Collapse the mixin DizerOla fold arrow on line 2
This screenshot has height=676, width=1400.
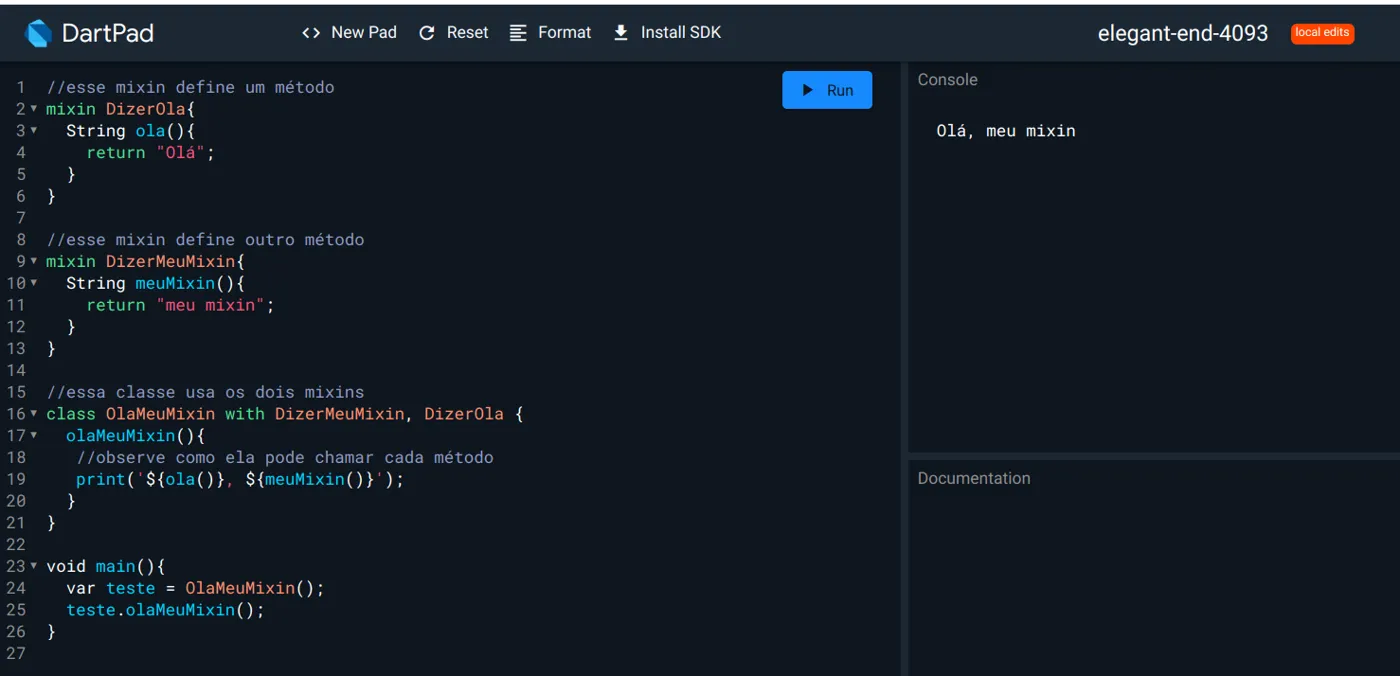pyautogui.click(x=34, y=109)
